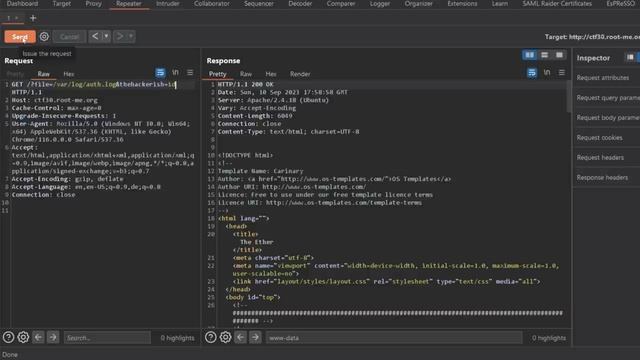Open response search help icon
The height and width of the screenshot is (360, 640).
click(x=211, y=337)
